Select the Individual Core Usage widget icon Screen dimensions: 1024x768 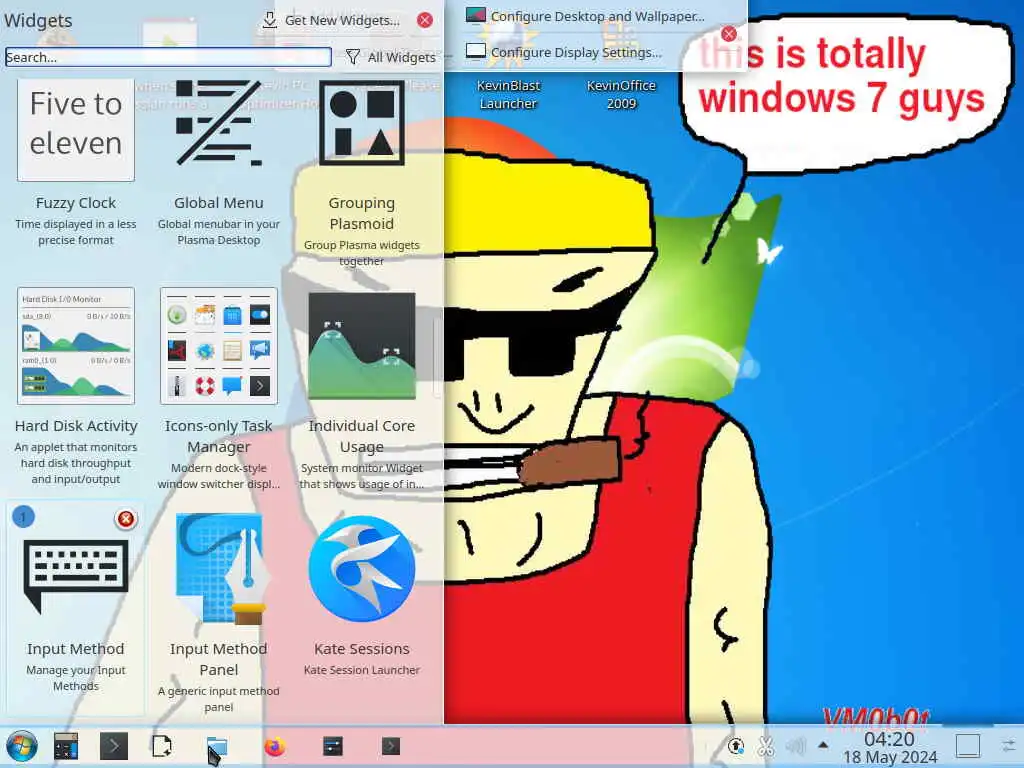tap(362, 346)
